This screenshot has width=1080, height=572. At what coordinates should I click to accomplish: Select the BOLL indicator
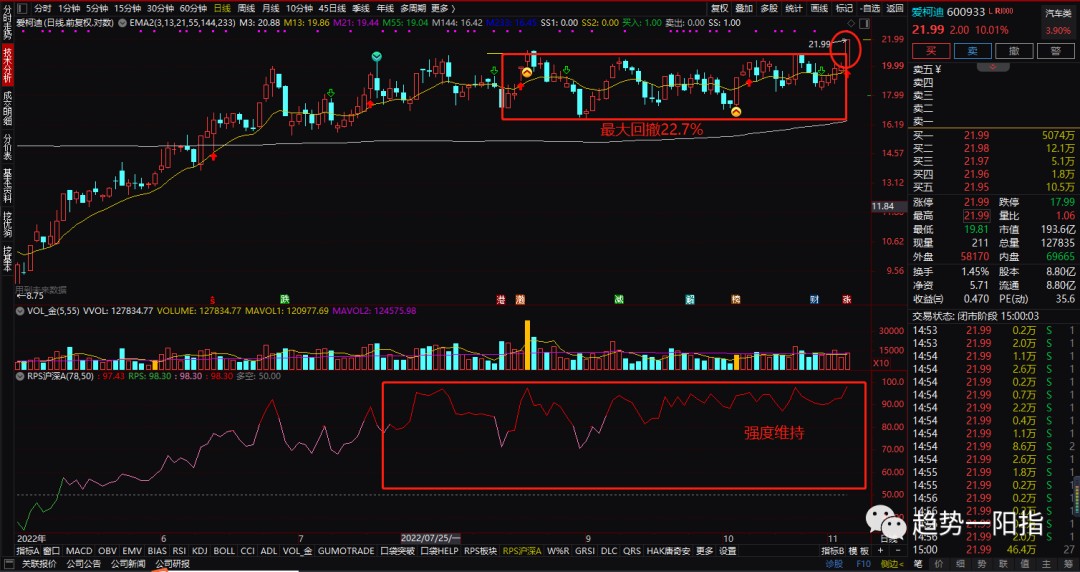(x=224, y=551)
